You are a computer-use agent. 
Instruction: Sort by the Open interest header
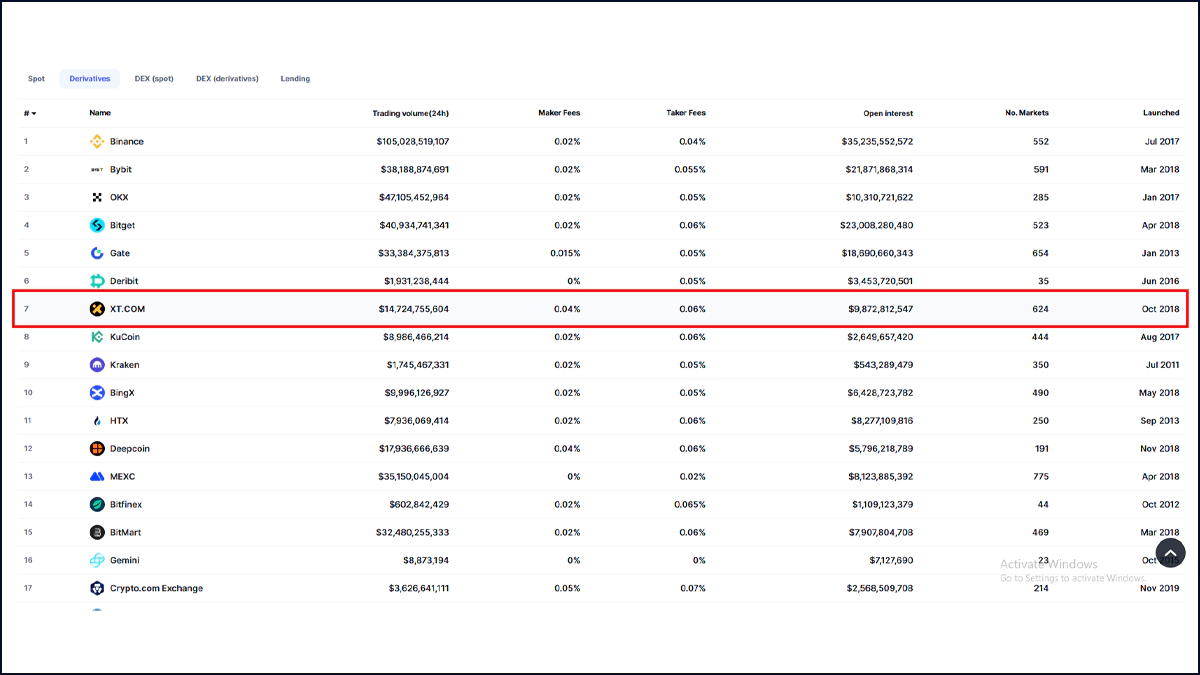tap(888, 114)
